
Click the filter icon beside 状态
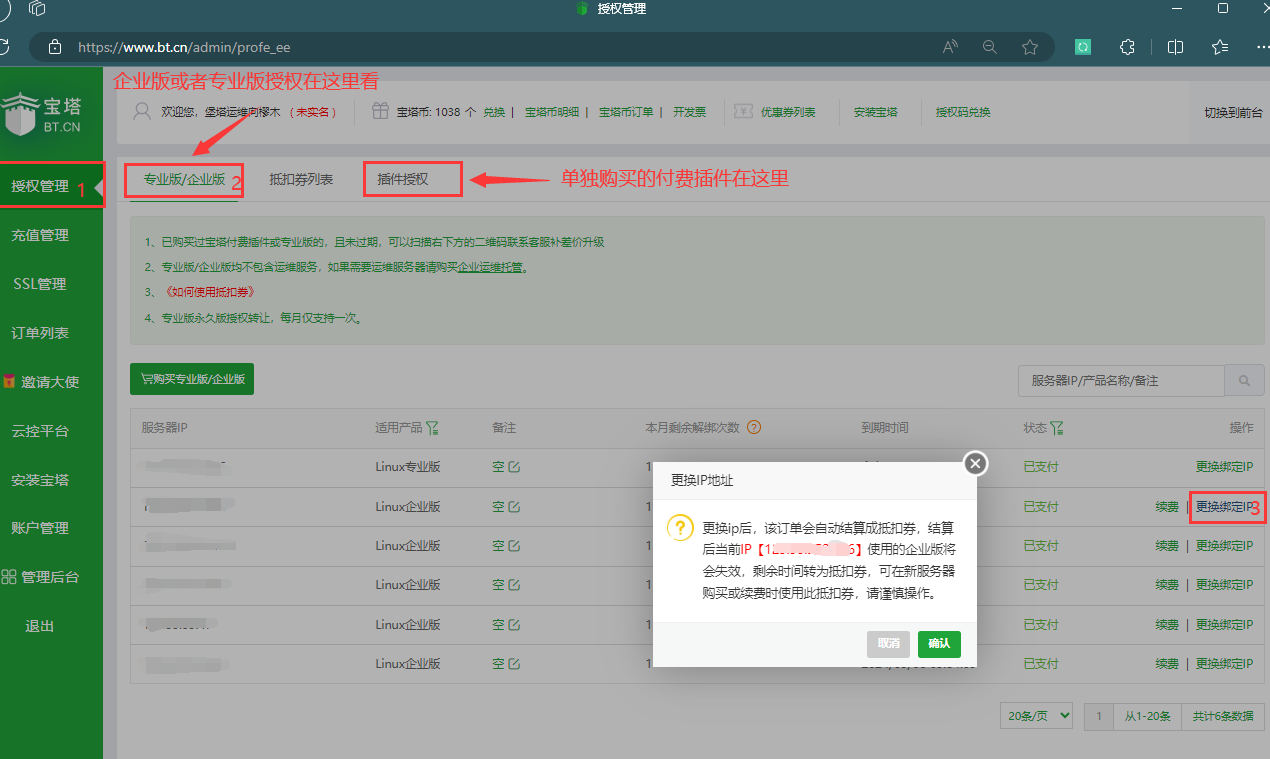(1057, 428)
